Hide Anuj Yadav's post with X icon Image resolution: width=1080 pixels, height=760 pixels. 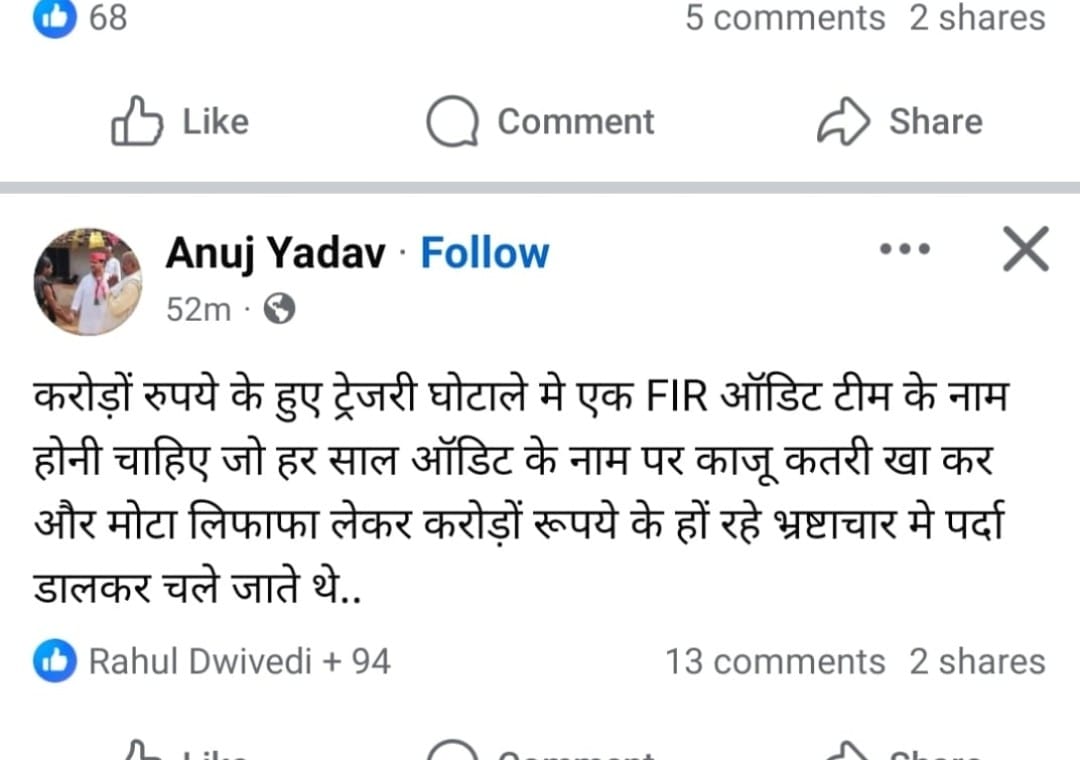coord(1025,249)
